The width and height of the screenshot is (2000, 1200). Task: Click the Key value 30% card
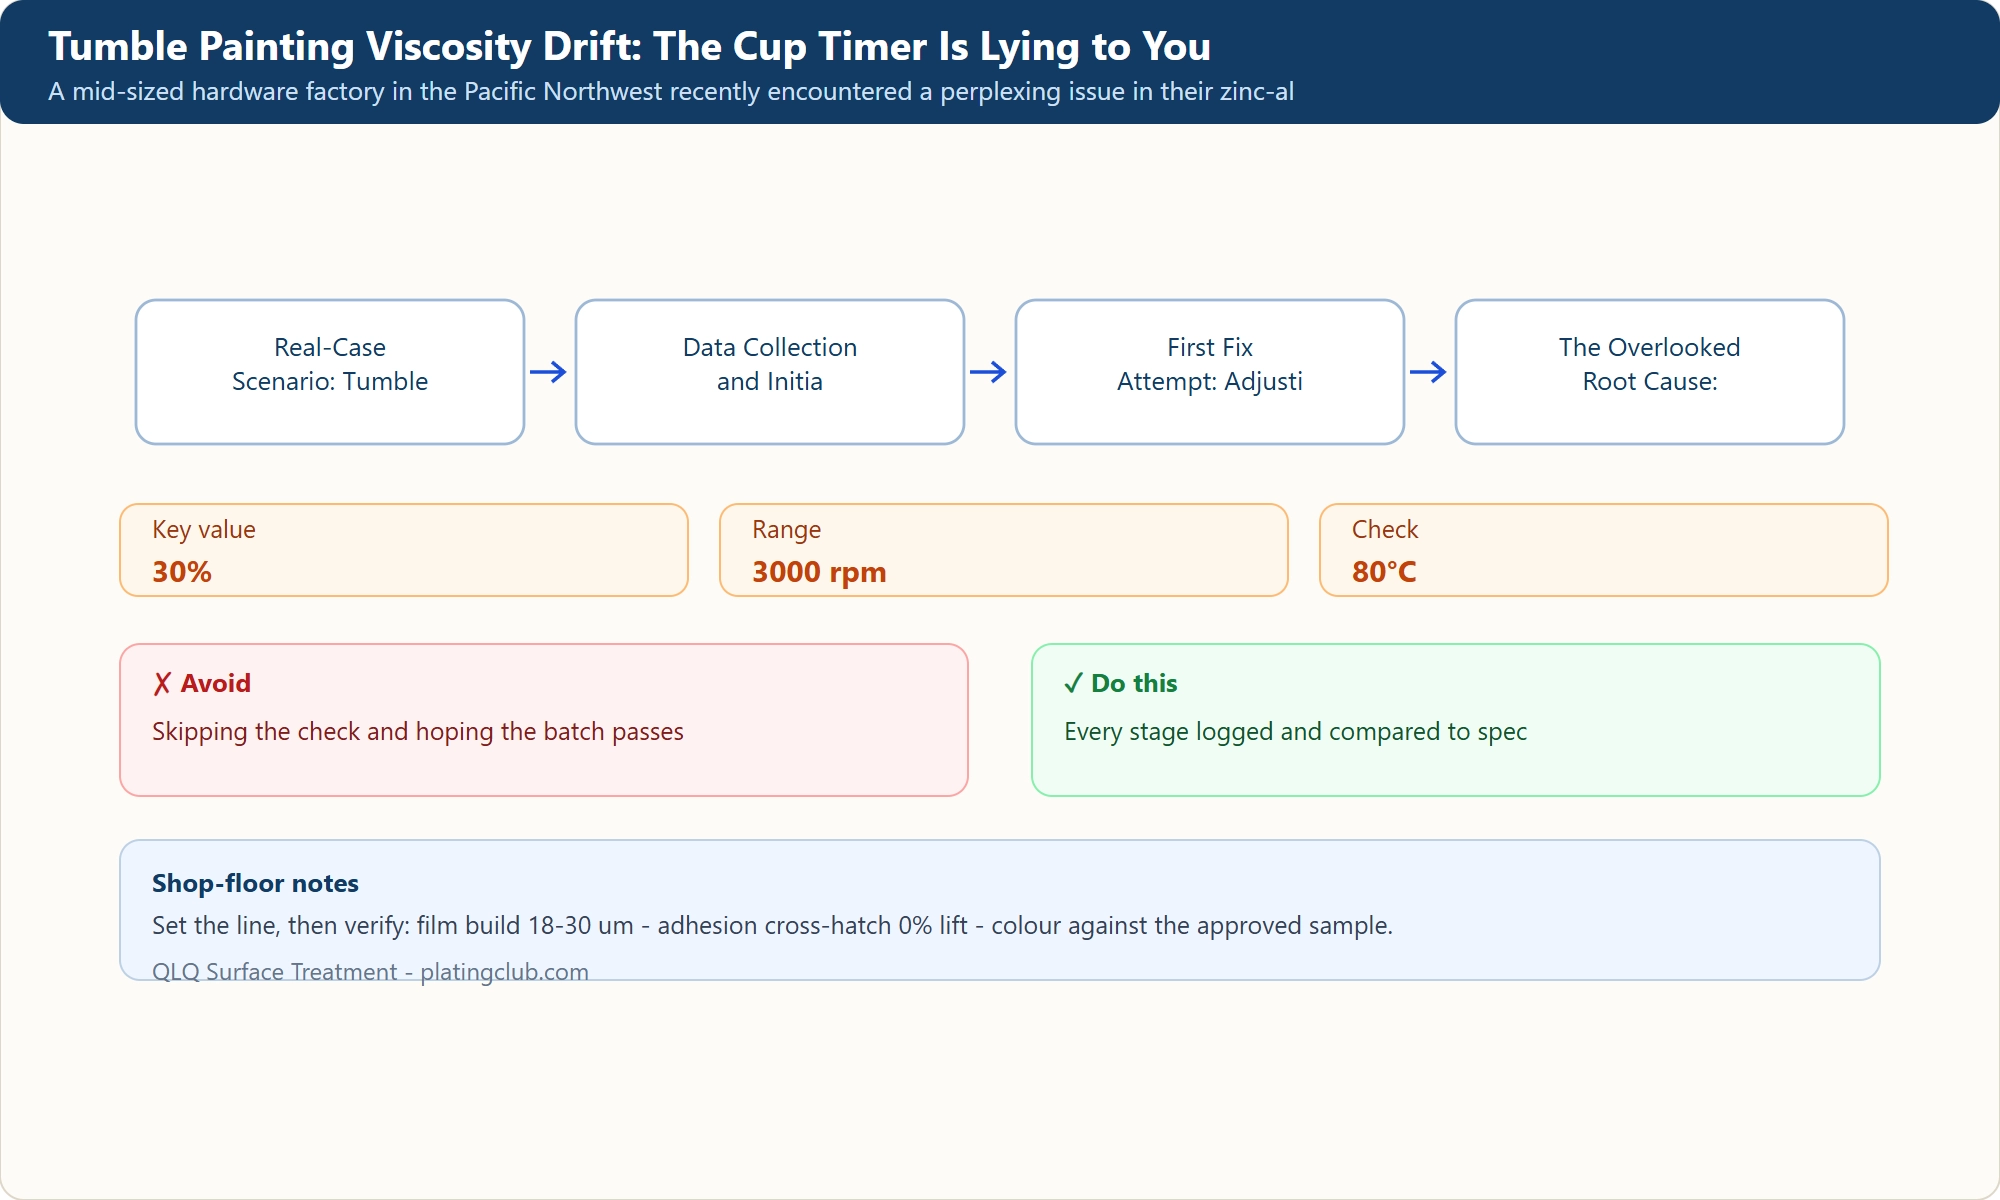[x=404, y=550]
